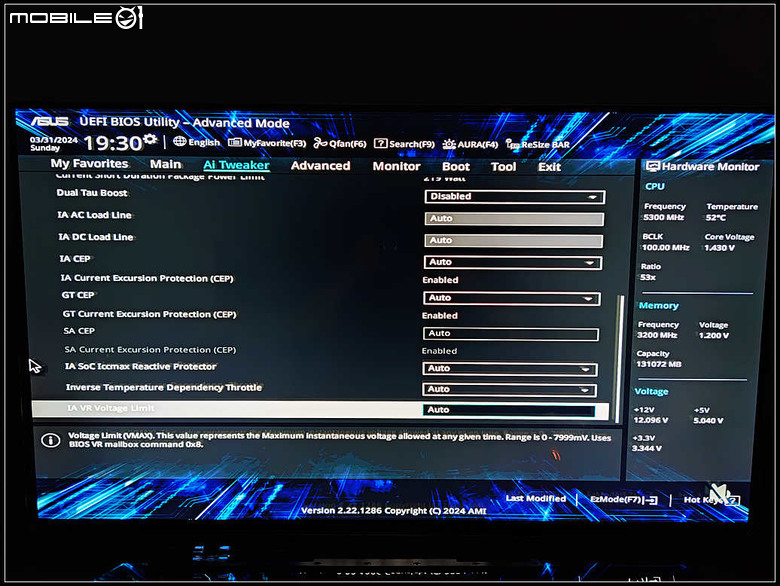This screenshot has height=586, width=780.
Task: Click SA Current Excursion Protection (CEP) label
Action: click(x=150, y=350)
